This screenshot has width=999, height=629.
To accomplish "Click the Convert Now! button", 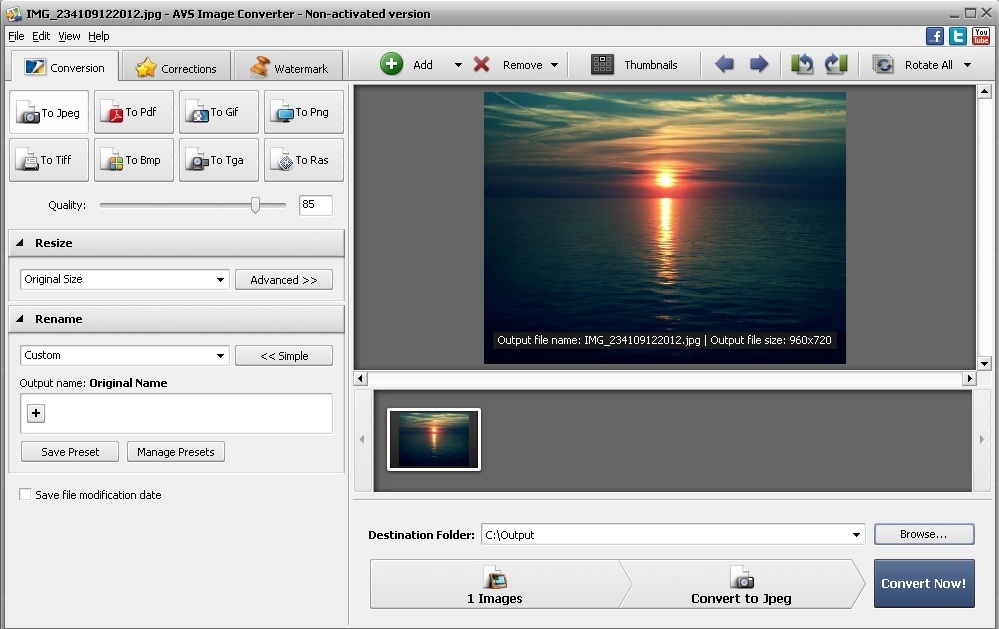I will click(x=923, y=583).
